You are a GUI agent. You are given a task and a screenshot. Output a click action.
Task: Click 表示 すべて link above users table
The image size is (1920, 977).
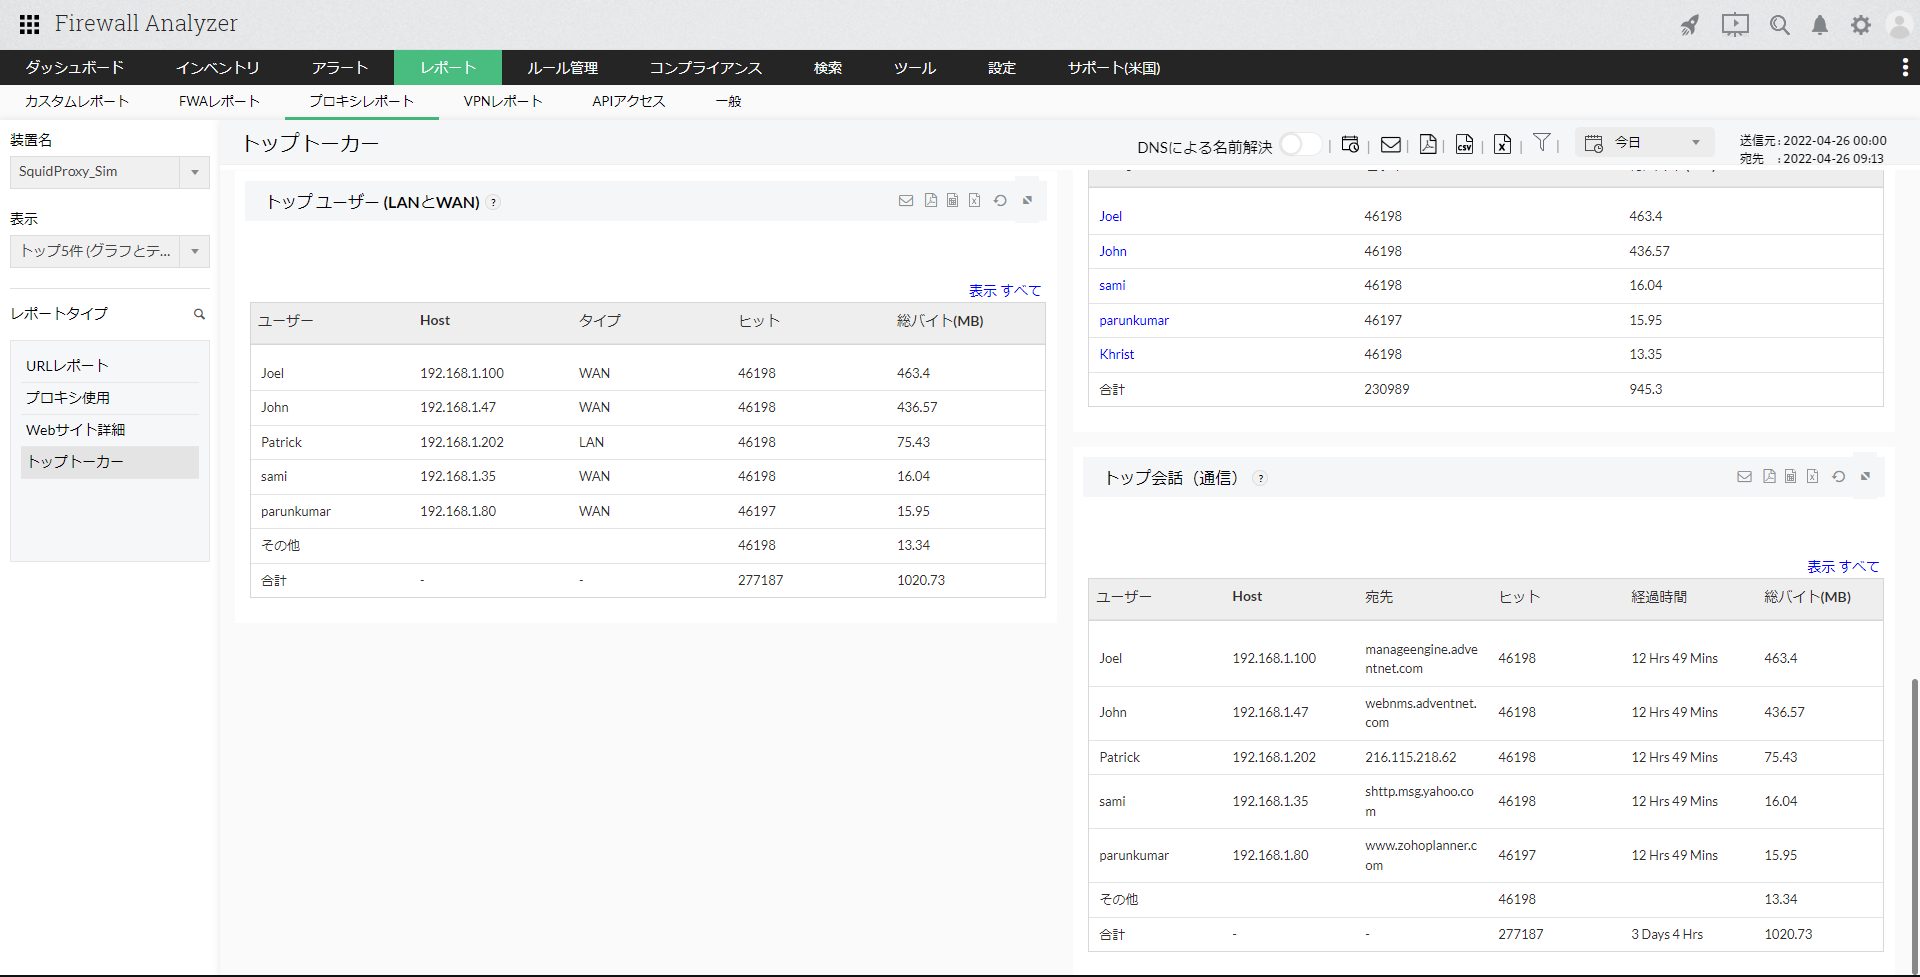pos(1004,291)
